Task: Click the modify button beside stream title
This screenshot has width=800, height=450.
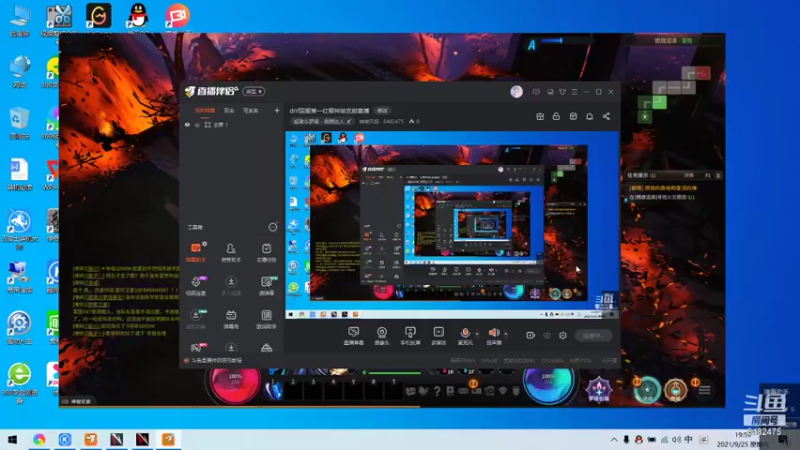Action: pyautogui.click(x=382, y=110)
